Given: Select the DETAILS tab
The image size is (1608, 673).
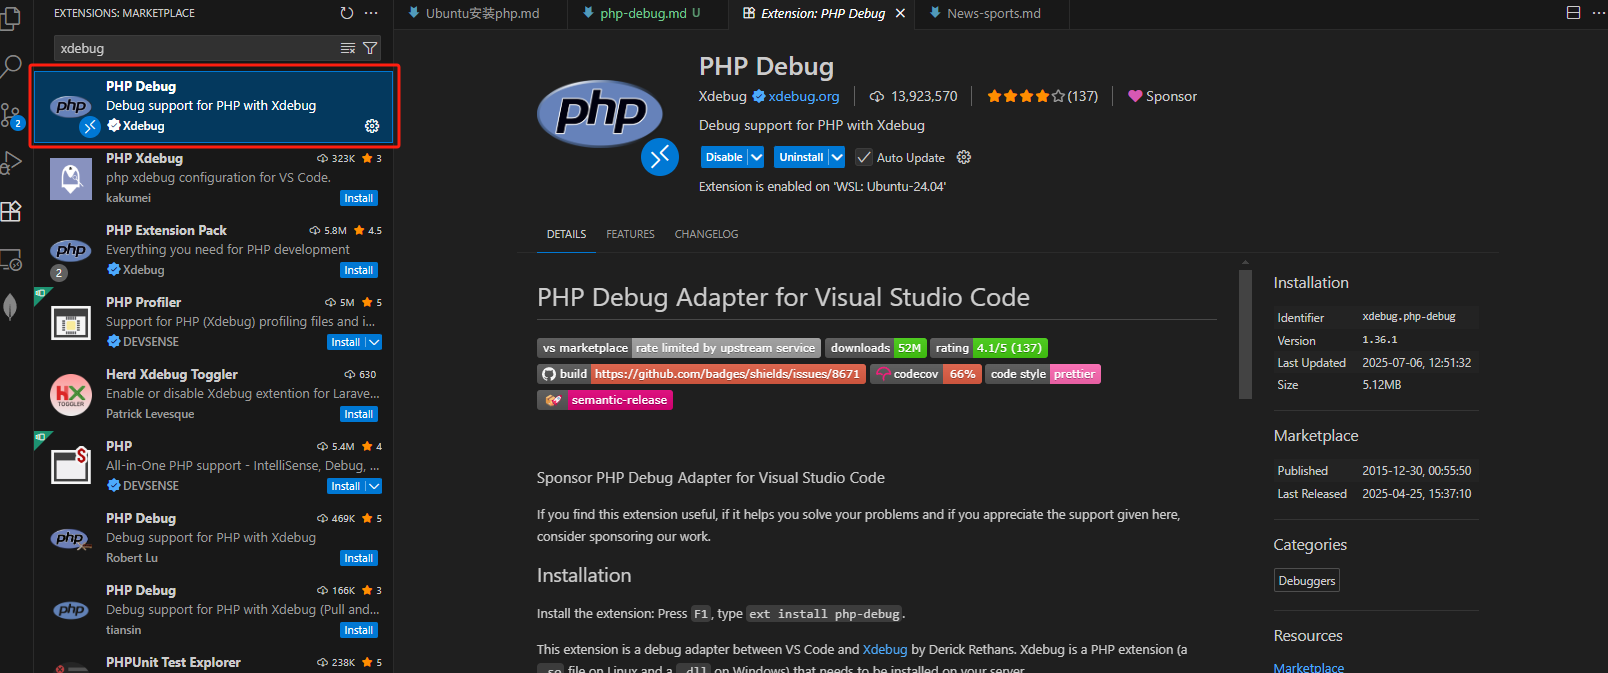Looking at the screenshot, I should click(566, 234).
